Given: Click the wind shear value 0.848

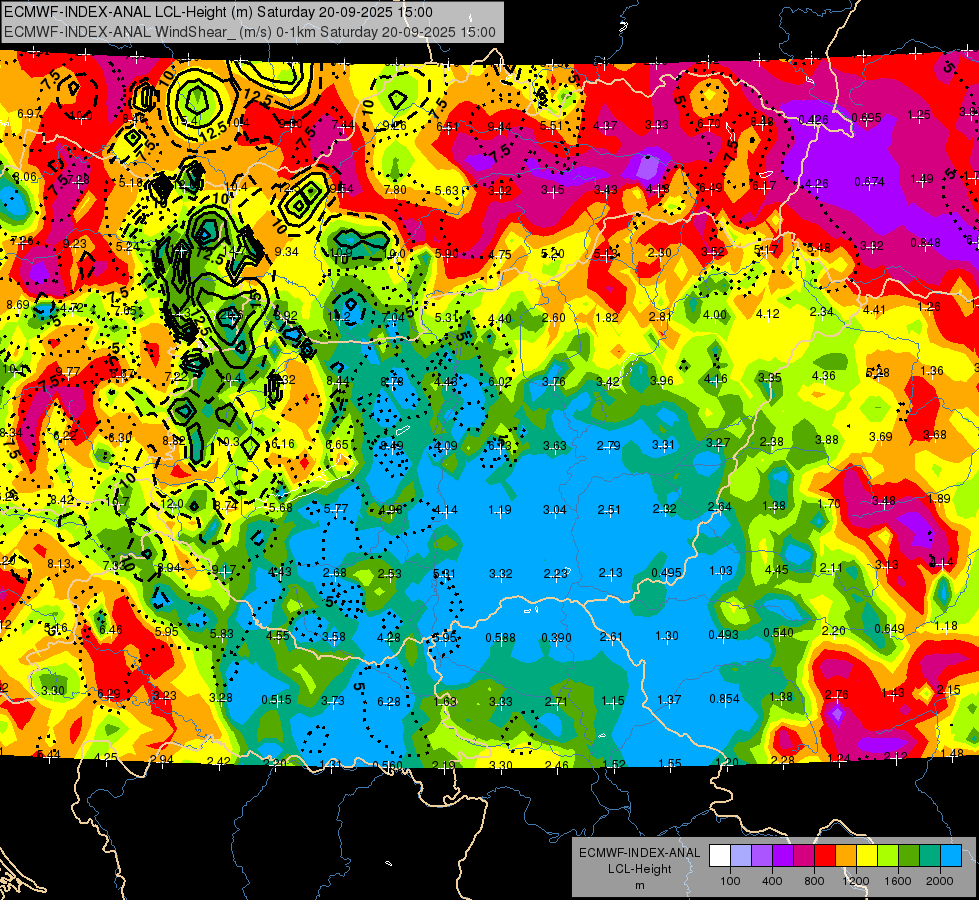Looking at the screenshot, I should (x=925, y=243).
